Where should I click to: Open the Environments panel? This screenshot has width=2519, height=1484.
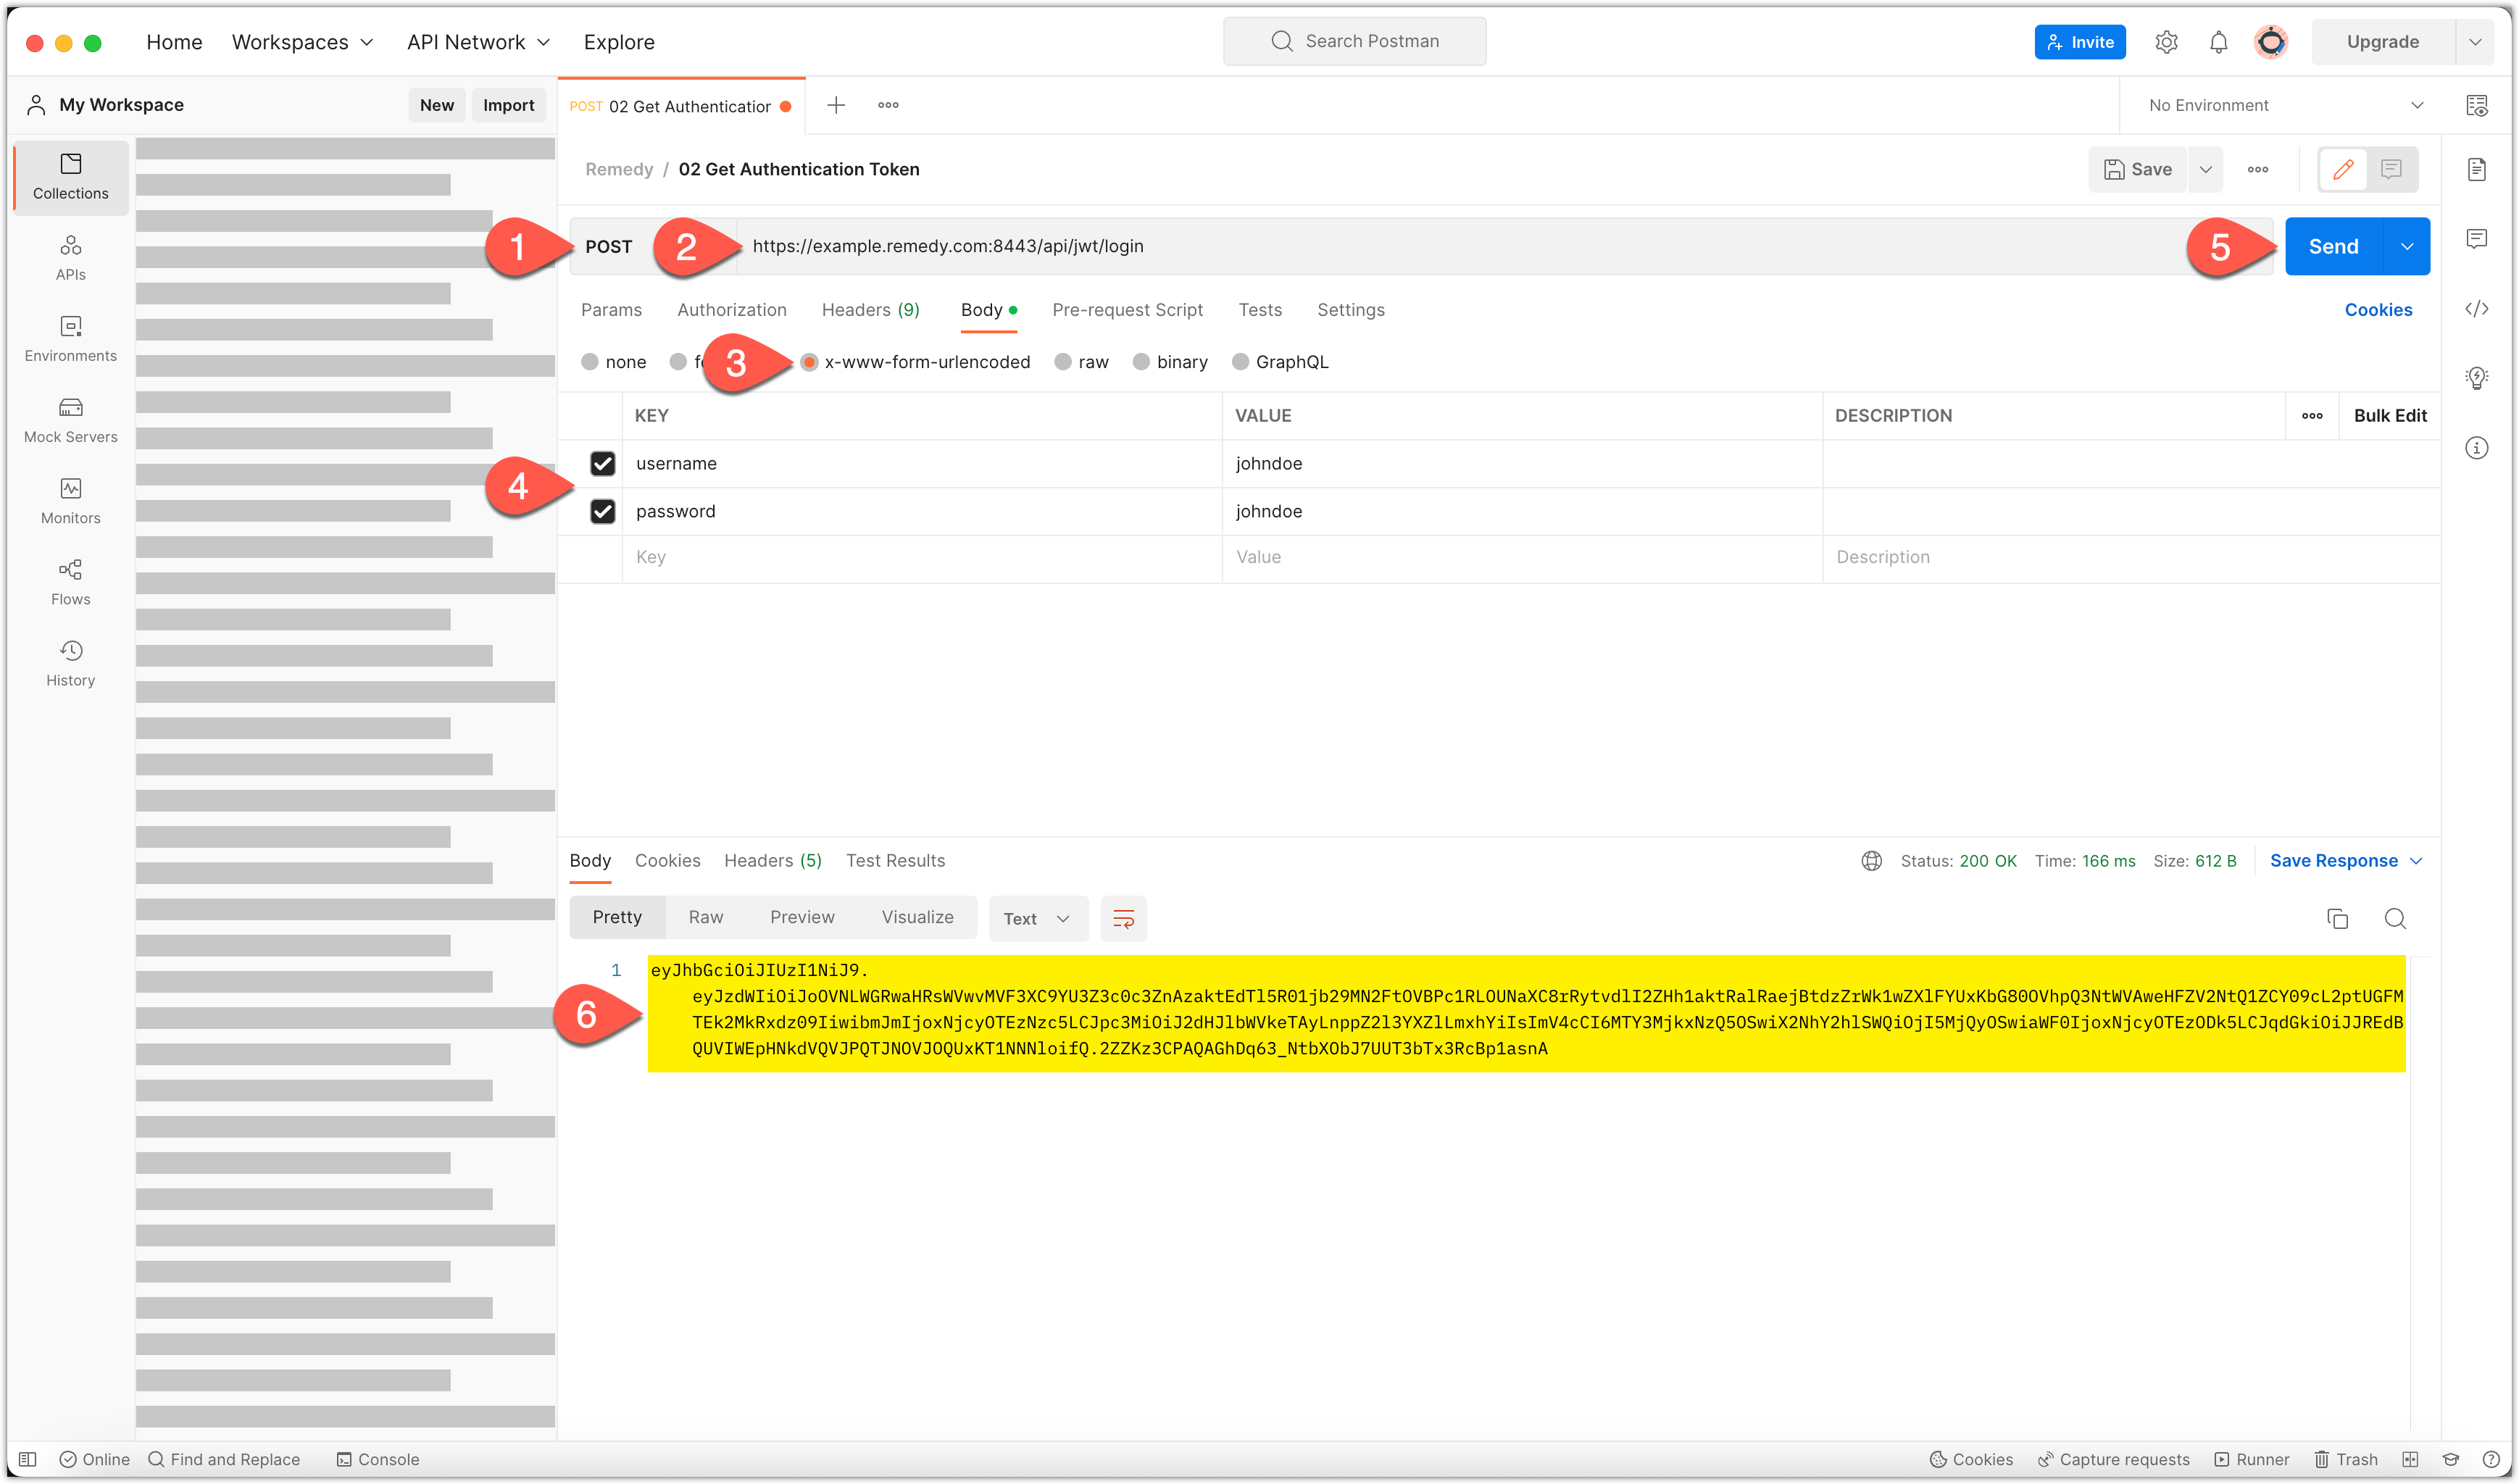(x=70, y=338)
